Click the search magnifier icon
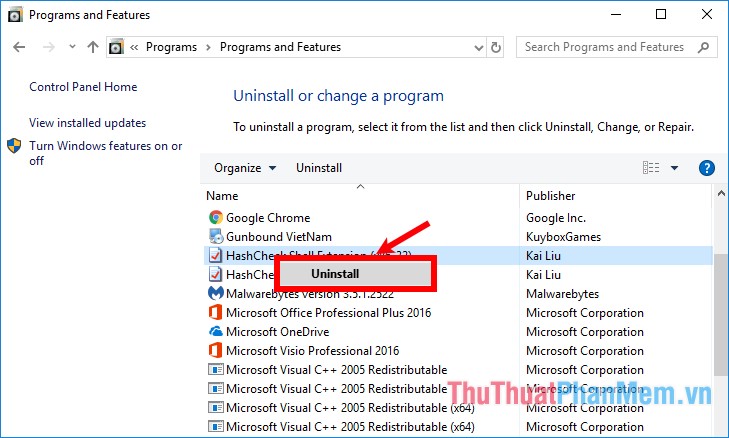 pos(704,47)
